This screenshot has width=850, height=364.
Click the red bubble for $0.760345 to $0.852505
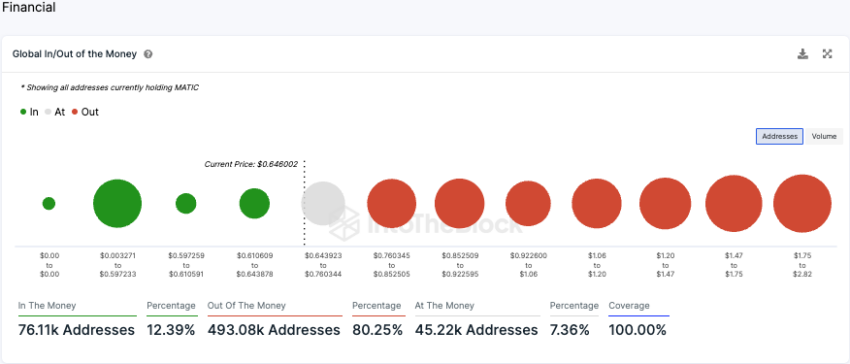pyautogui.click(x=391, y=203)
